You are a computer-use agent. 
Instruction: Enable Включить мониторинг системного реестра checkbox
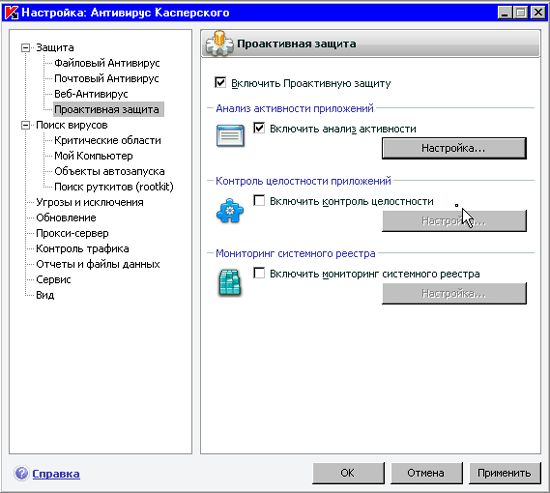(259, 273)
